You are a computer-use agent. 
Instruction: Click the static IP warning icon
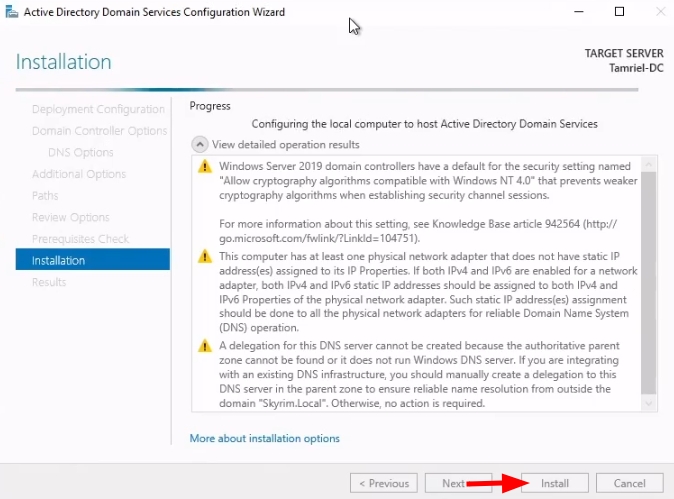point(205,257)
